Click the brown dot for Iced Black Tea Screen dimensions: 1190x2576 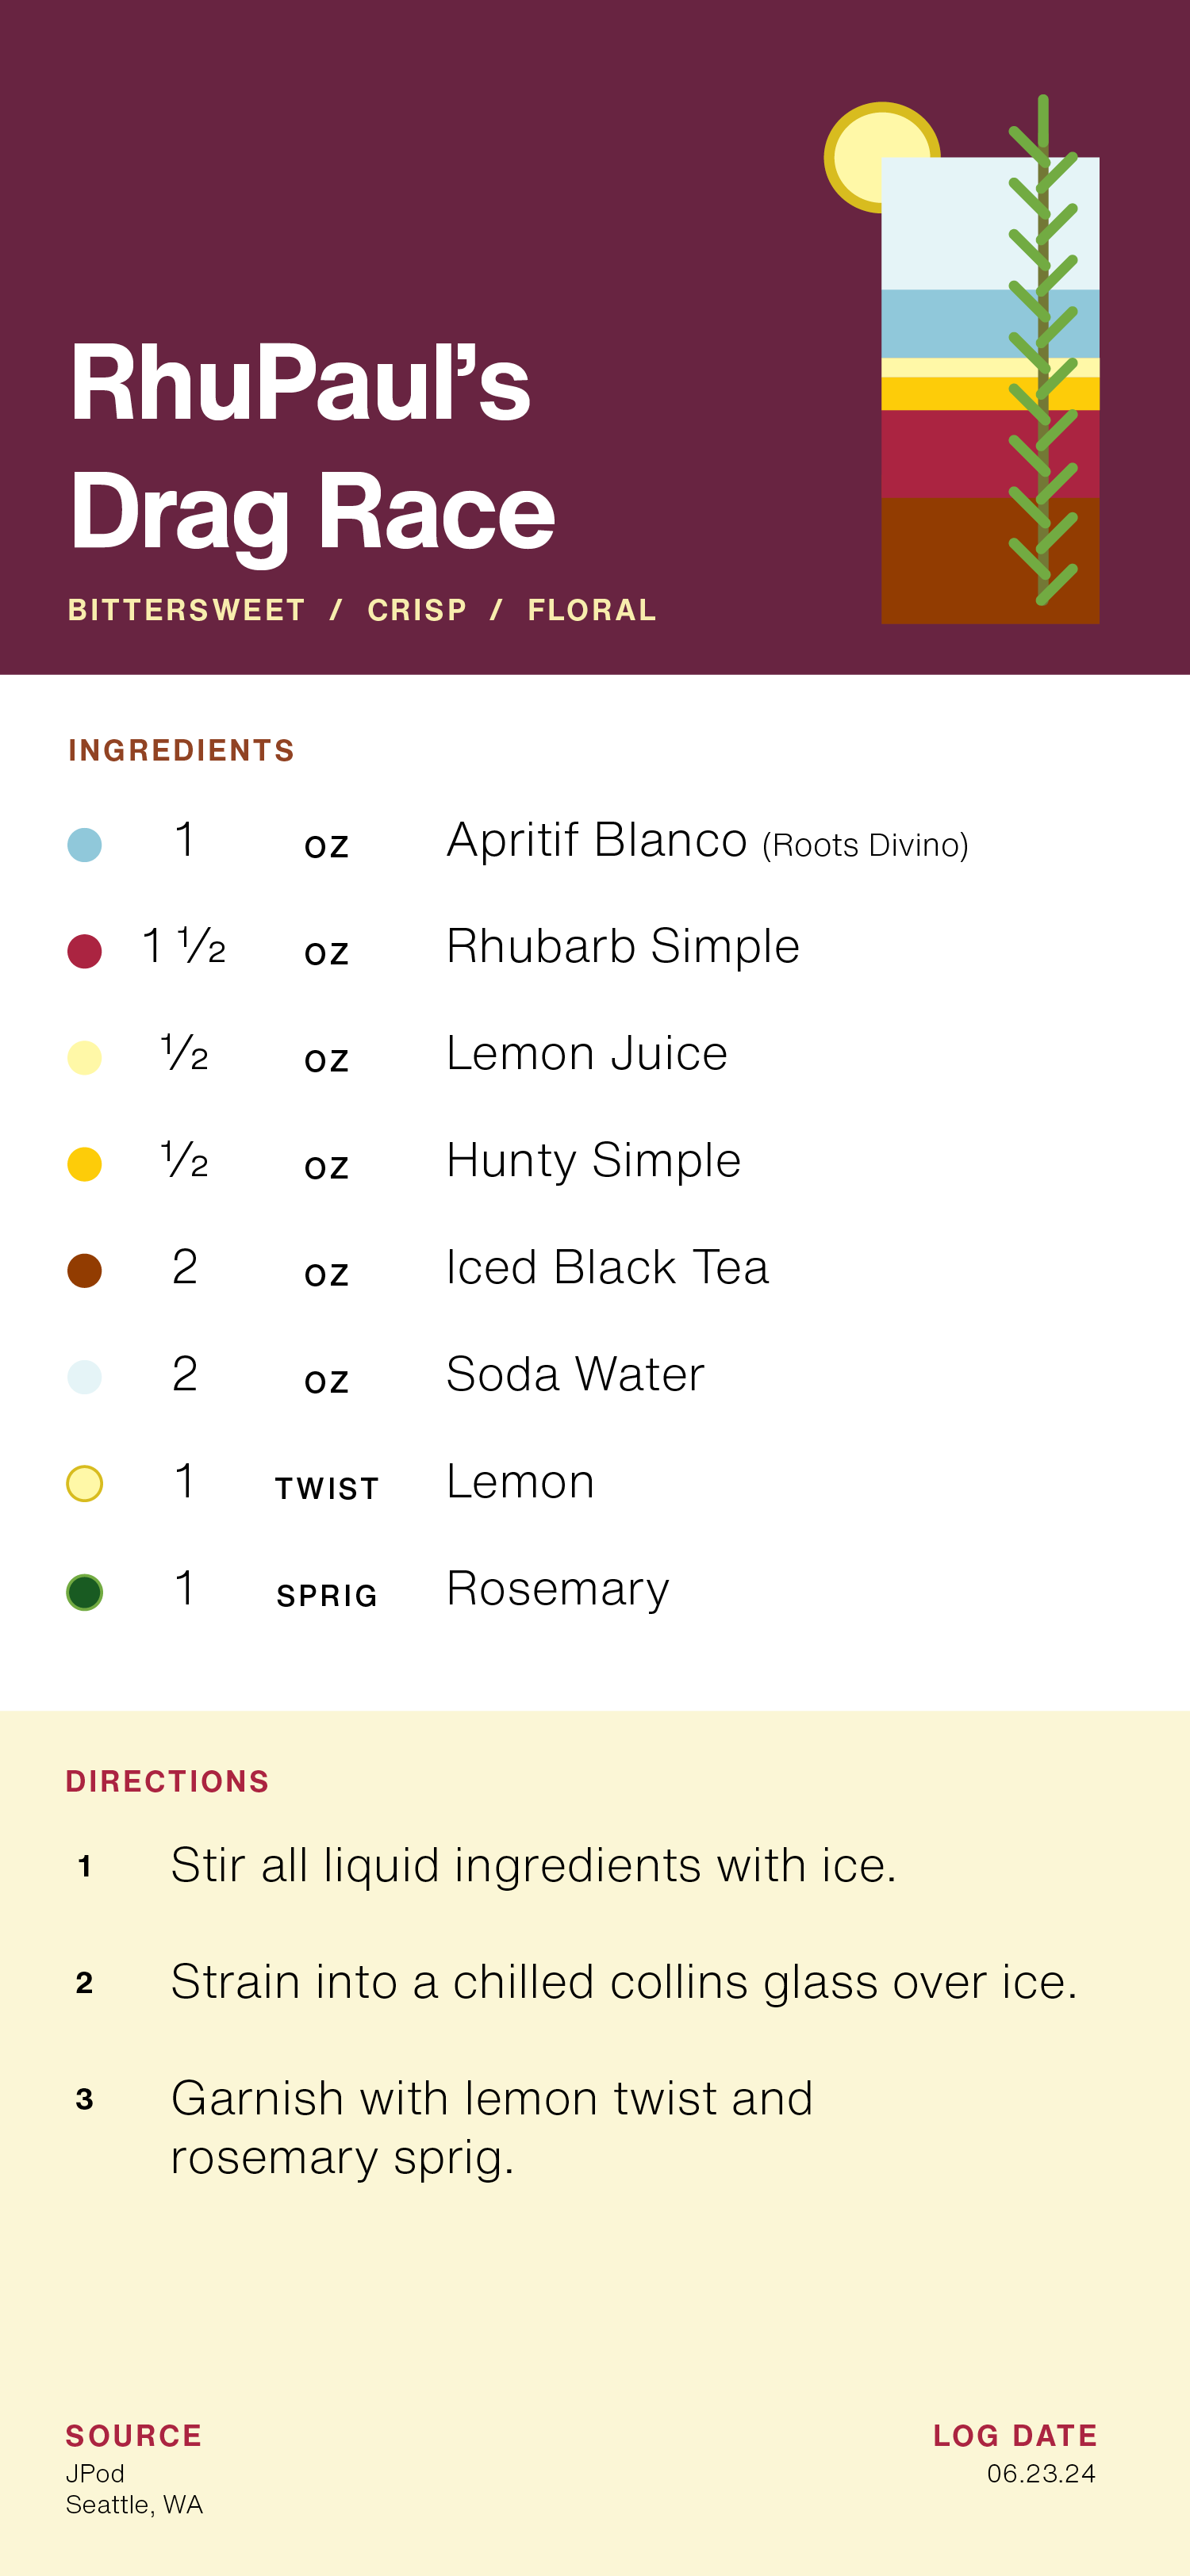(84, 1271)
